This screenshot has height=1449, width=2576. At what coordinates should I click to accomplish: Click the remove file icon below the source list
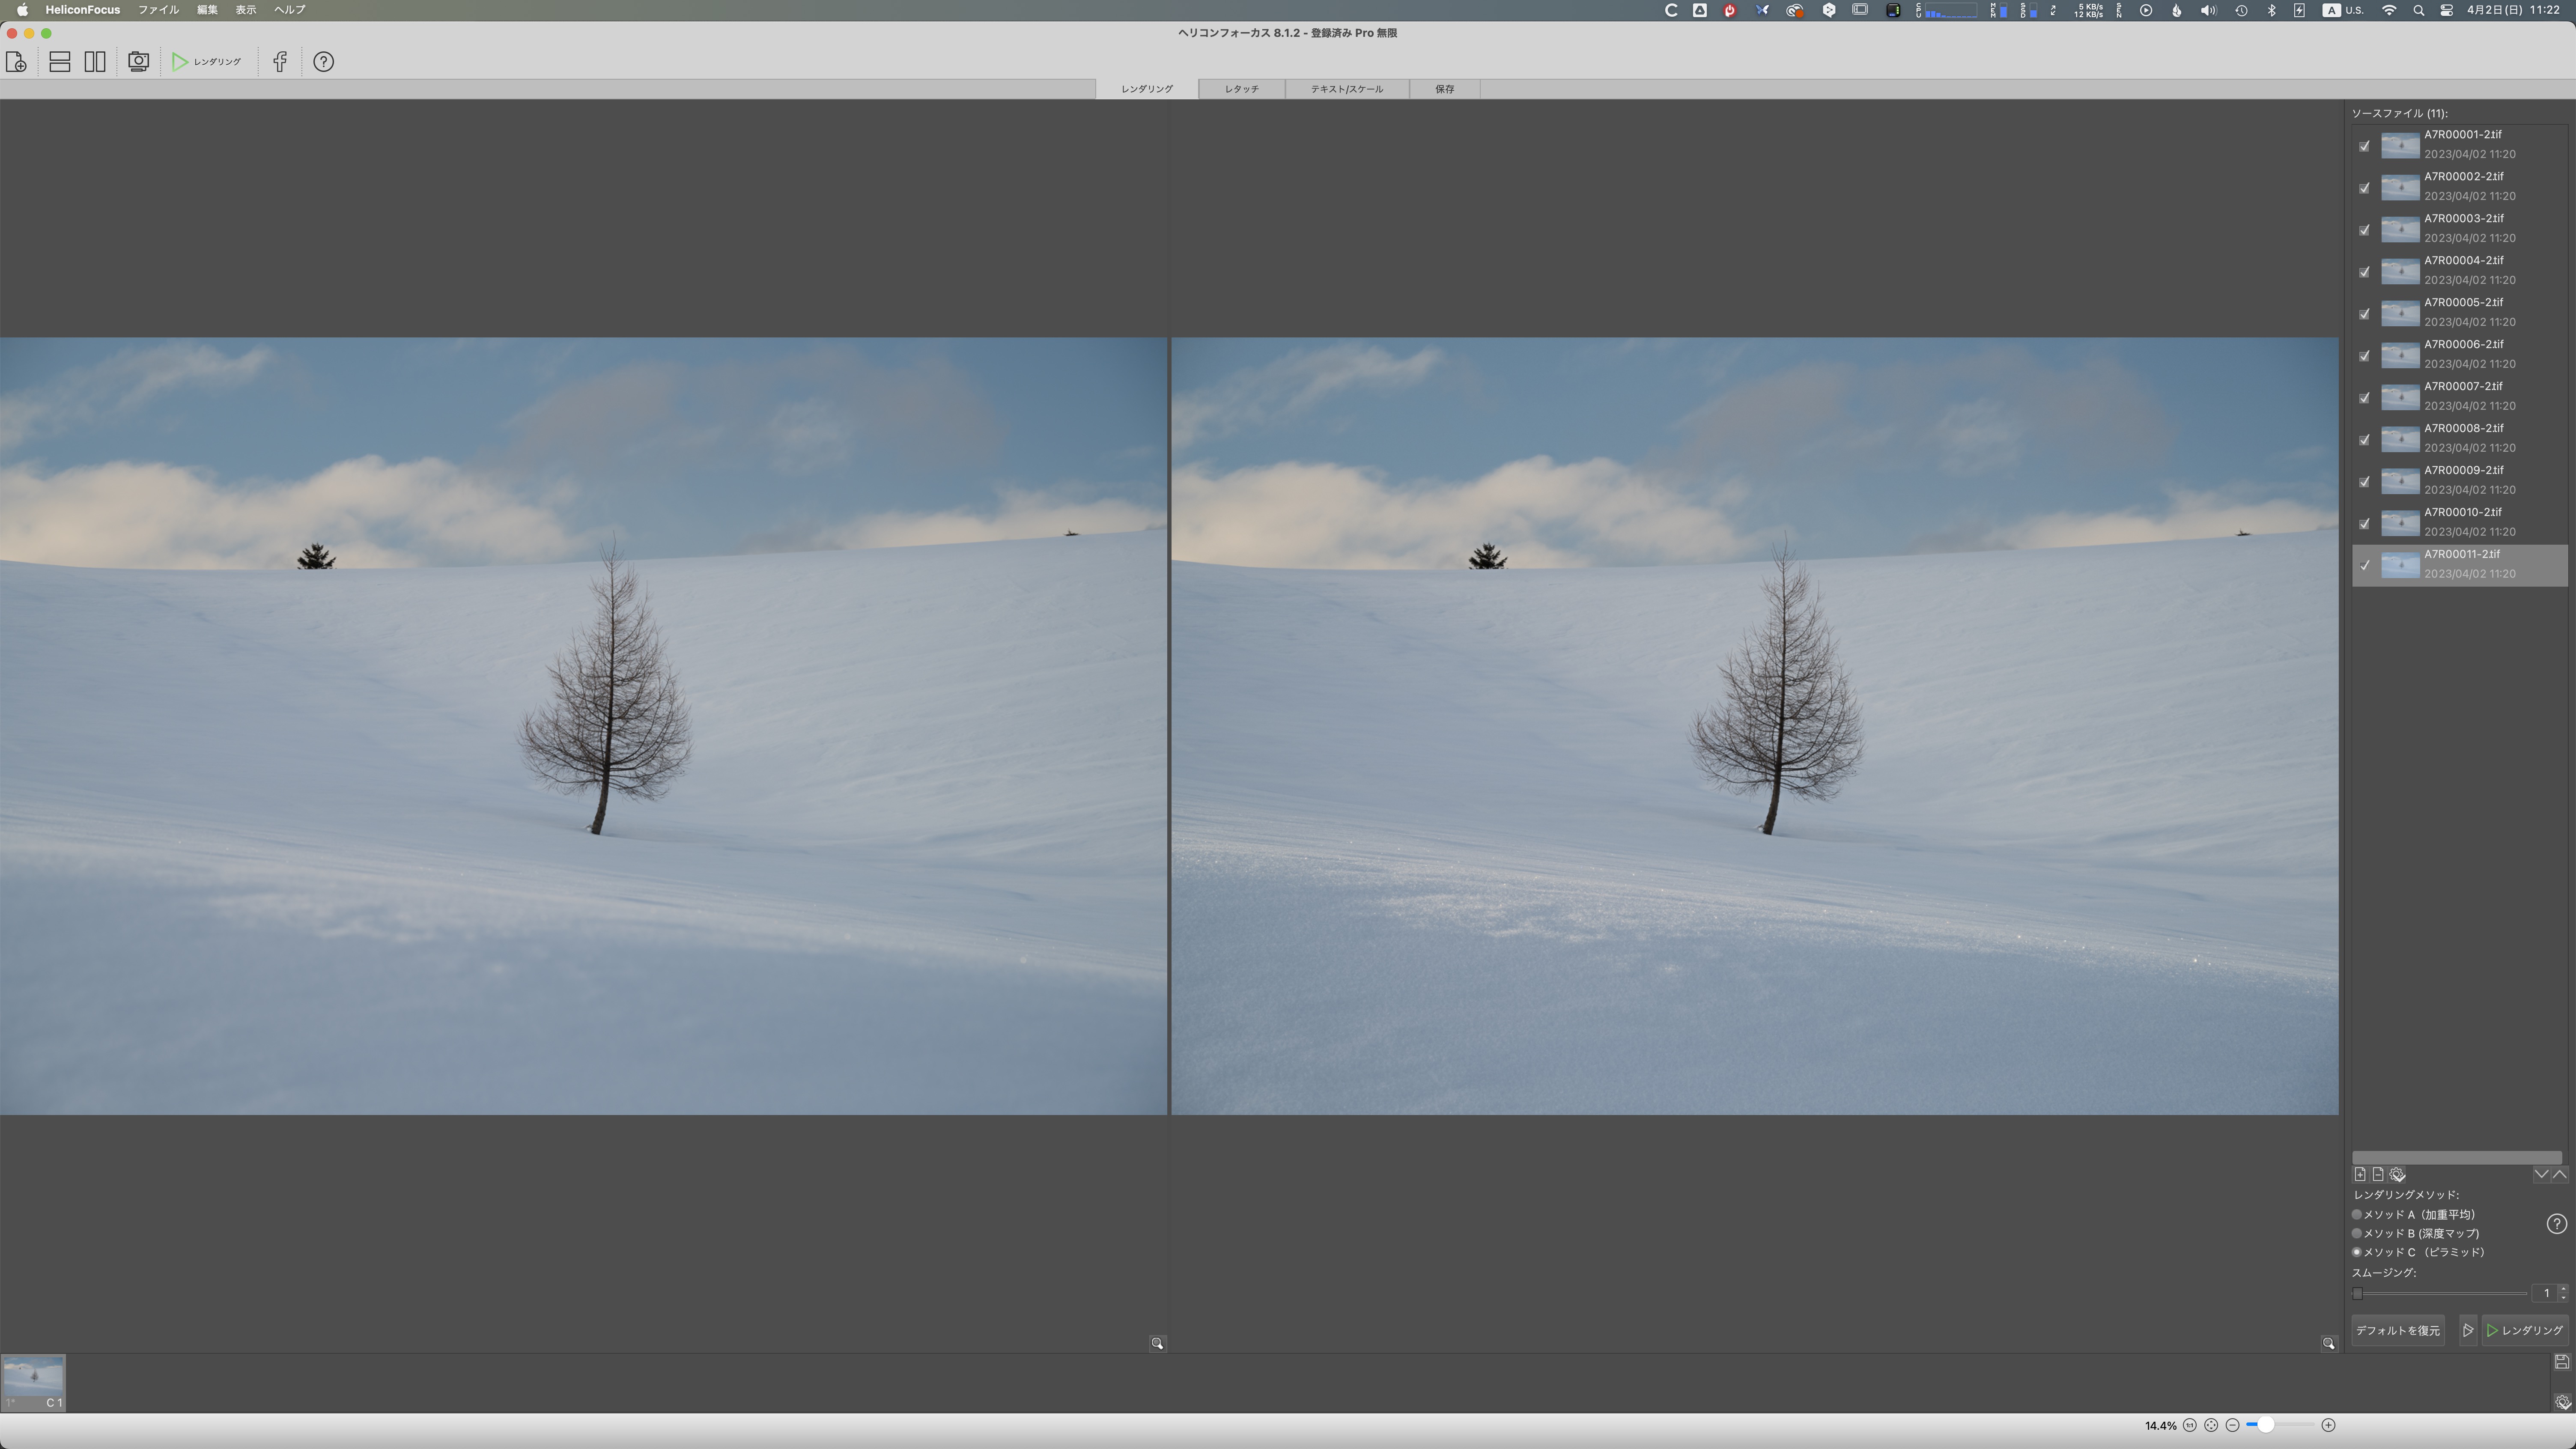pos(2378,1174)
